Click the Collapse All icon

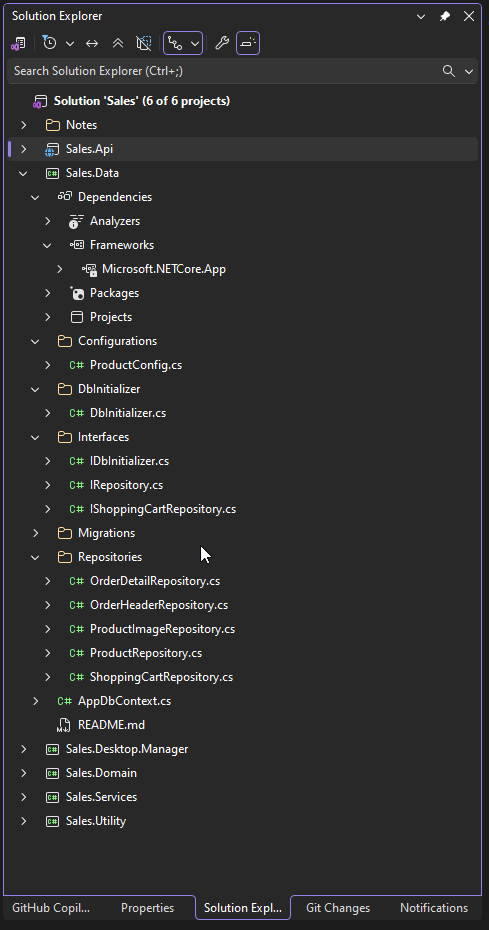coord(118,43)
